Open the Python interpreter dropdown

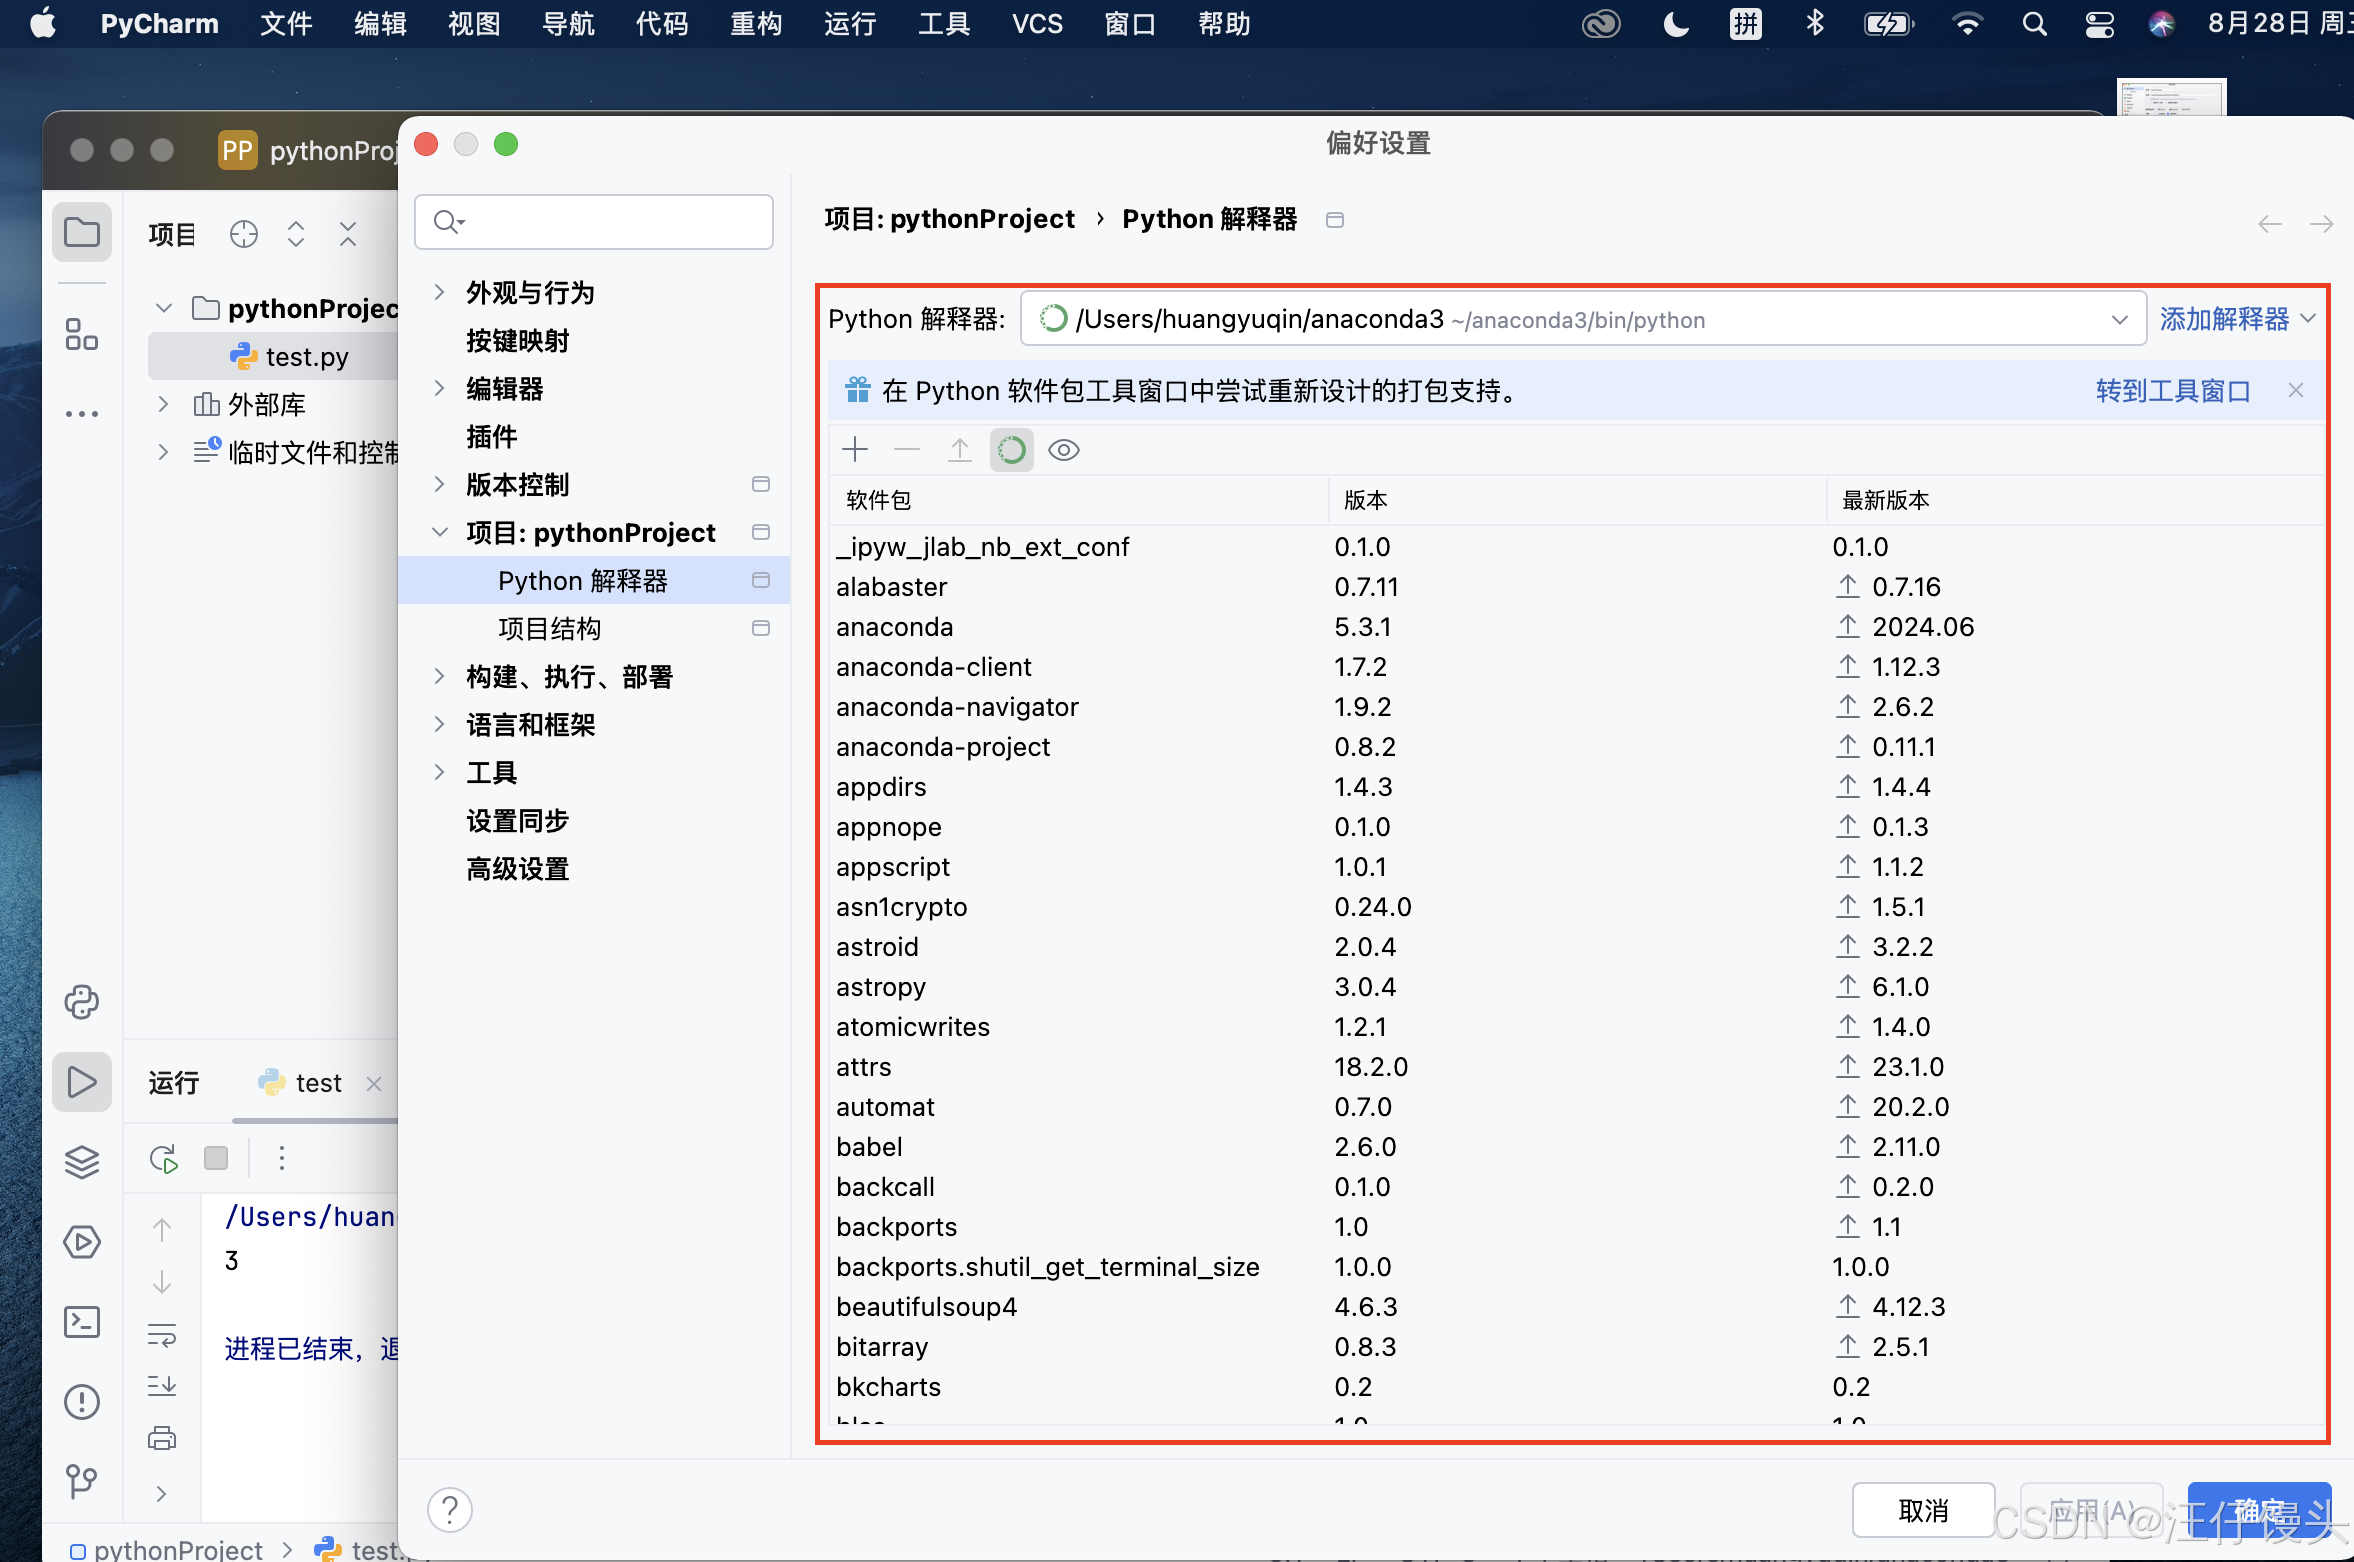tap(1582, 320)
